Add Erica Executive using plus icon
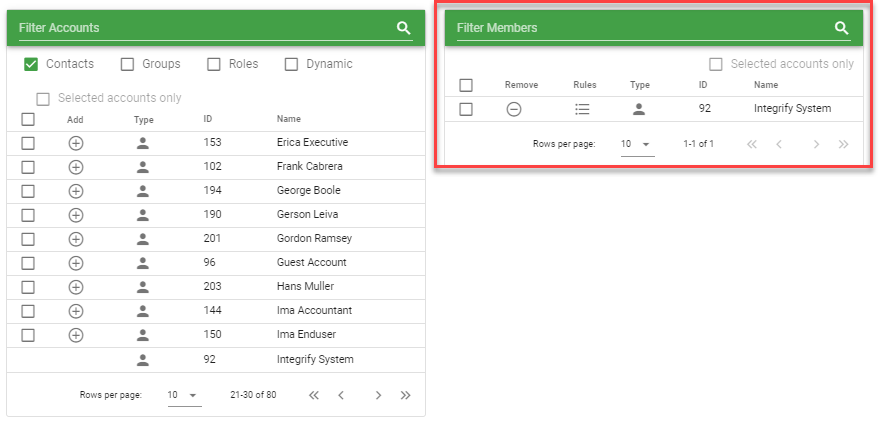 pyautogui.click(x=76, y=143)
